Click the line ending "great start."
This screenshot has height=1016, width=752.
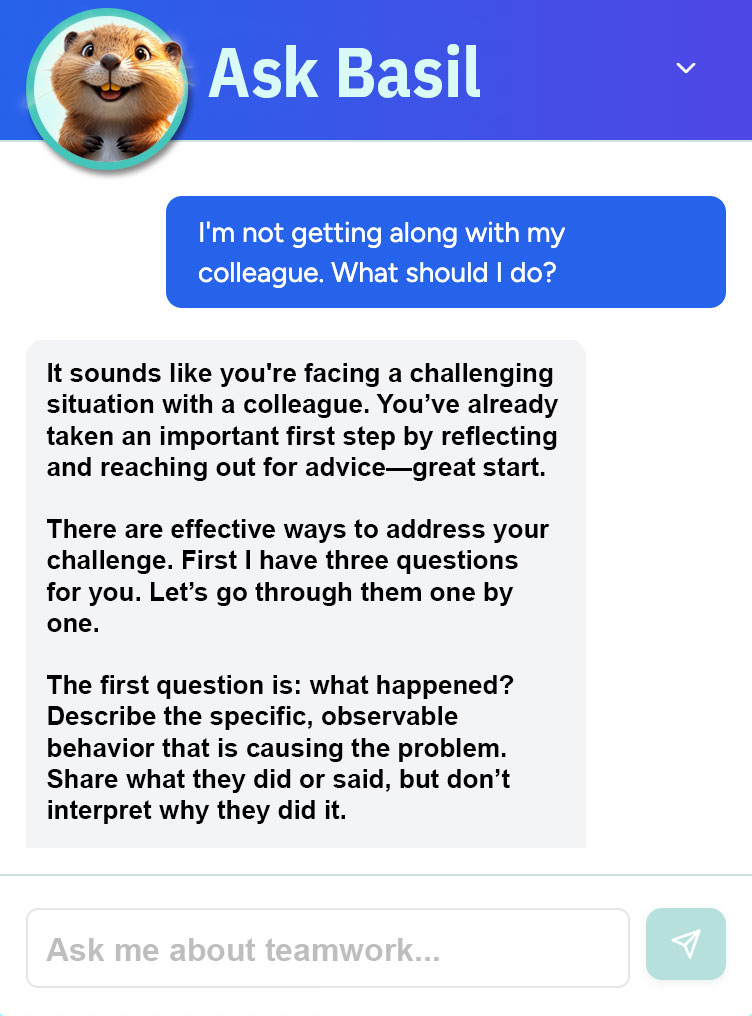pos(296,467)
